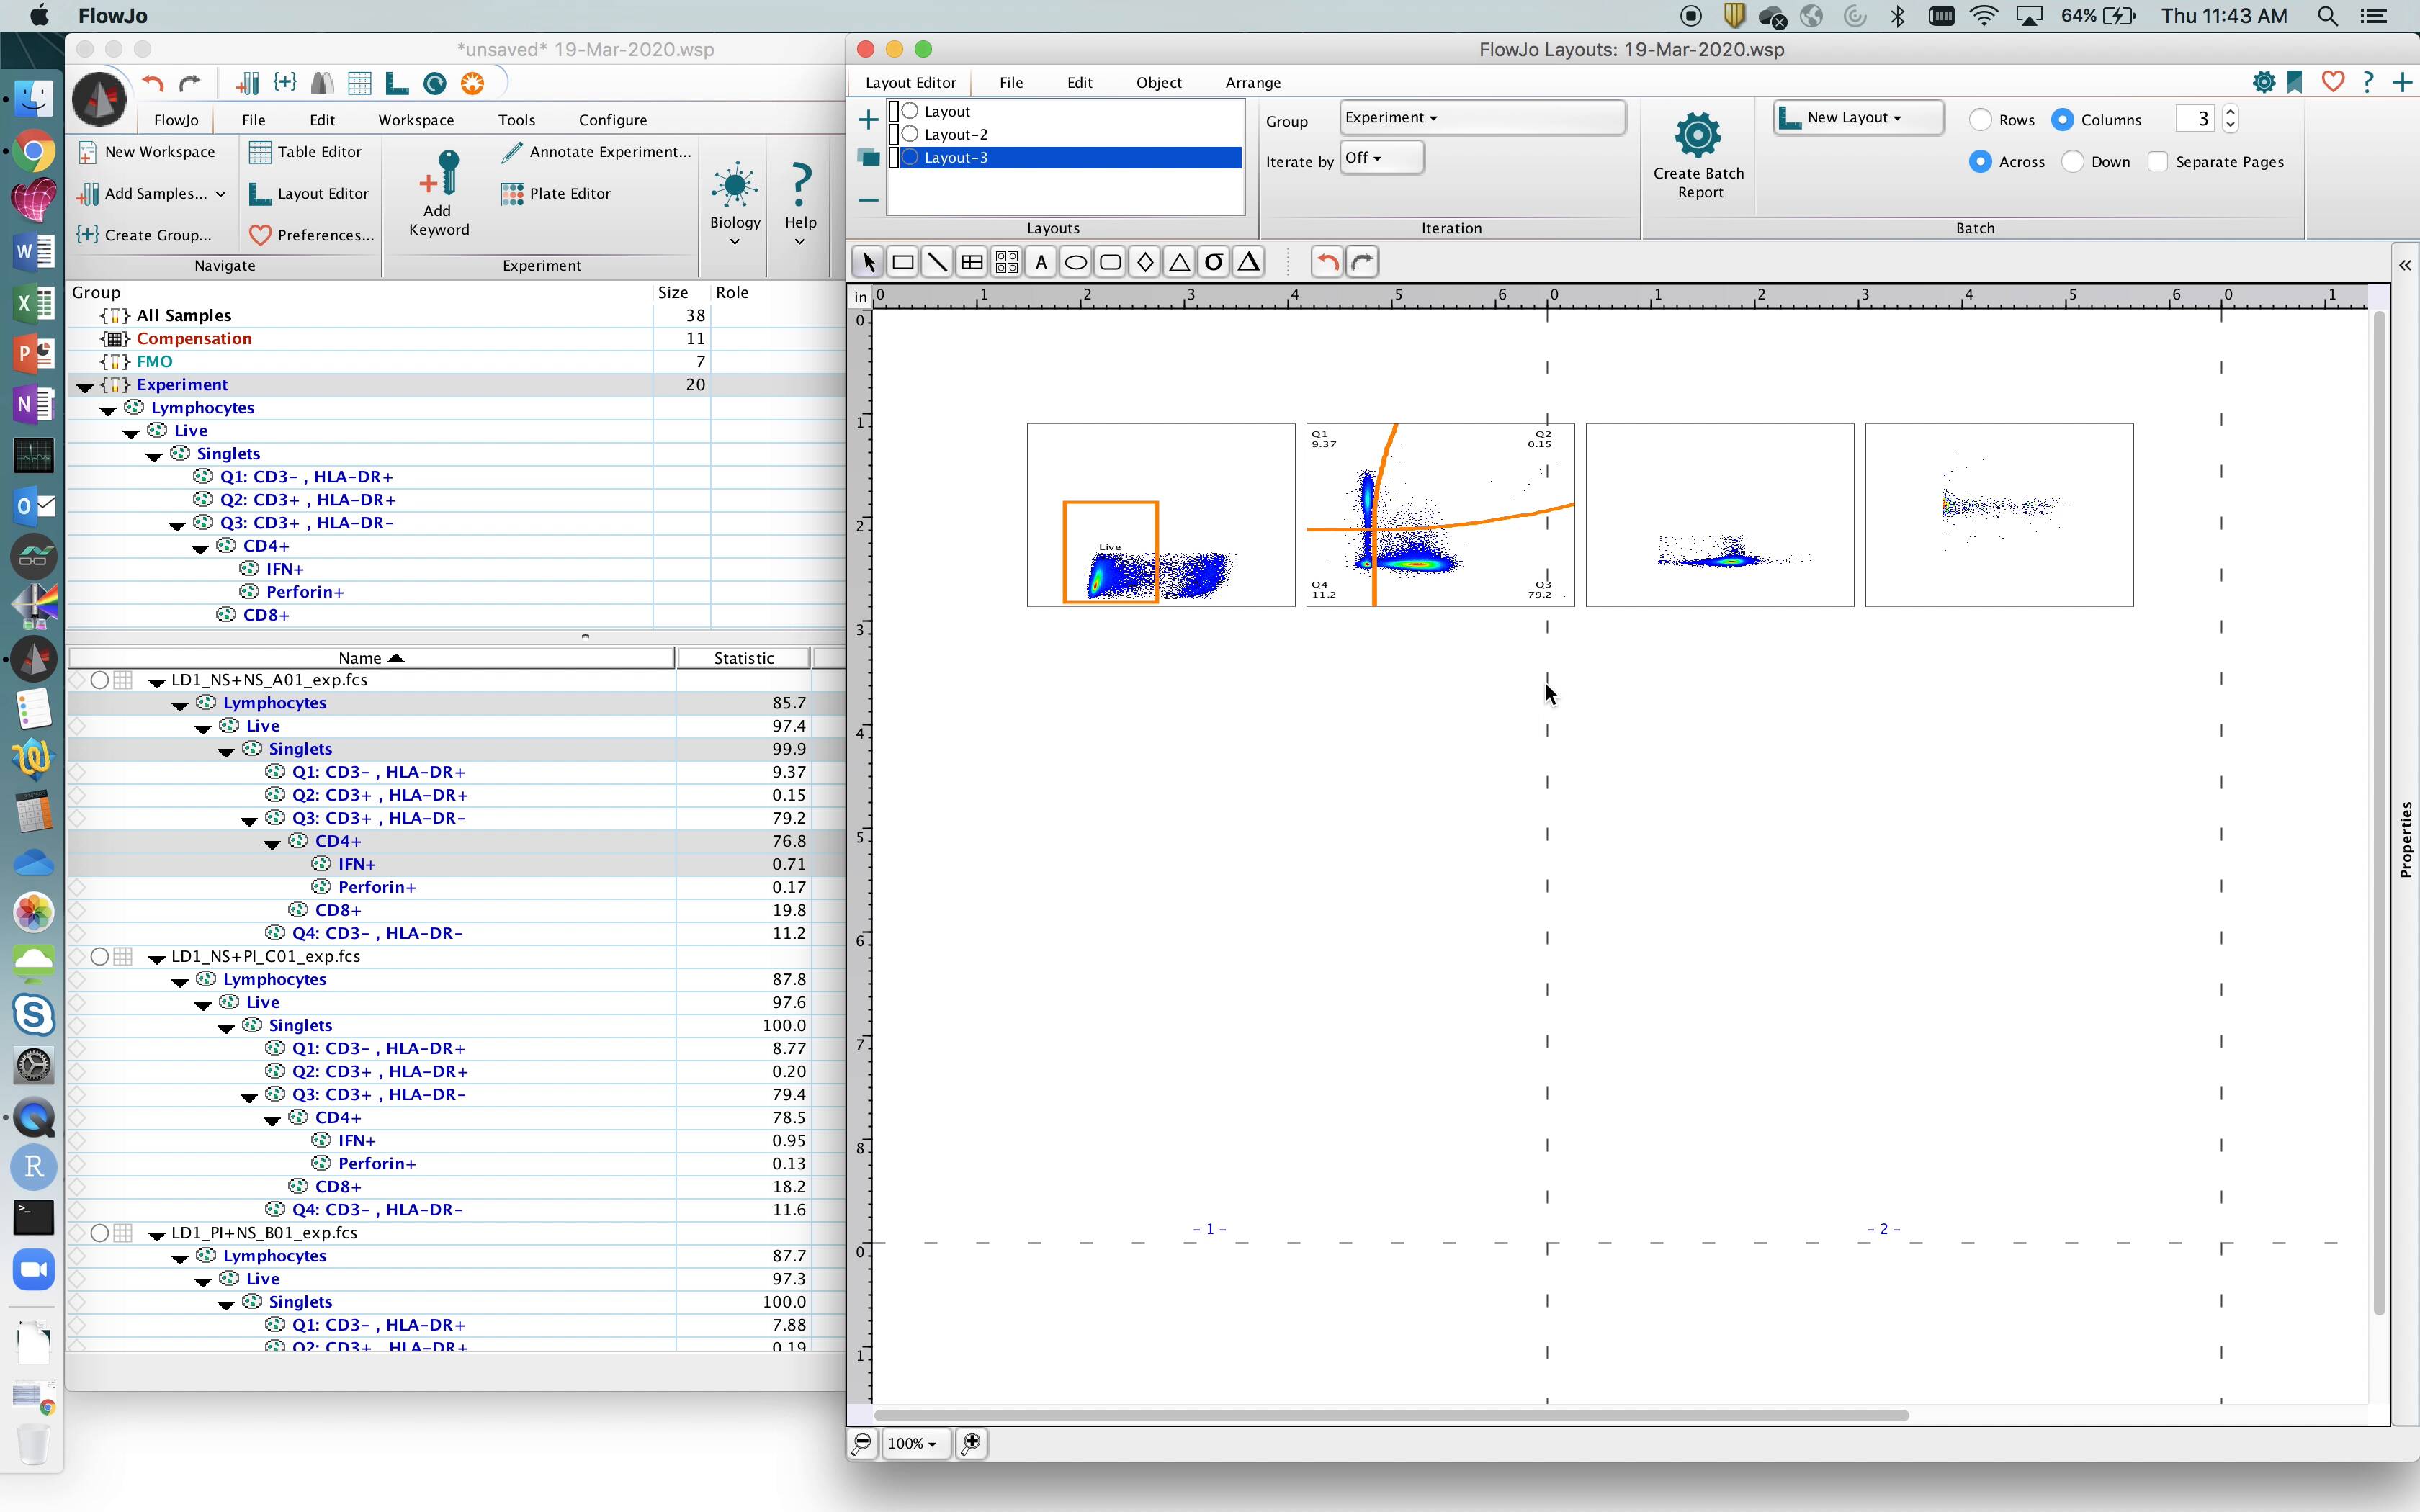Viewport: 2420px width, 1512px height.
Task: Select the Rows radio button
Action: tap(1980, 120)
